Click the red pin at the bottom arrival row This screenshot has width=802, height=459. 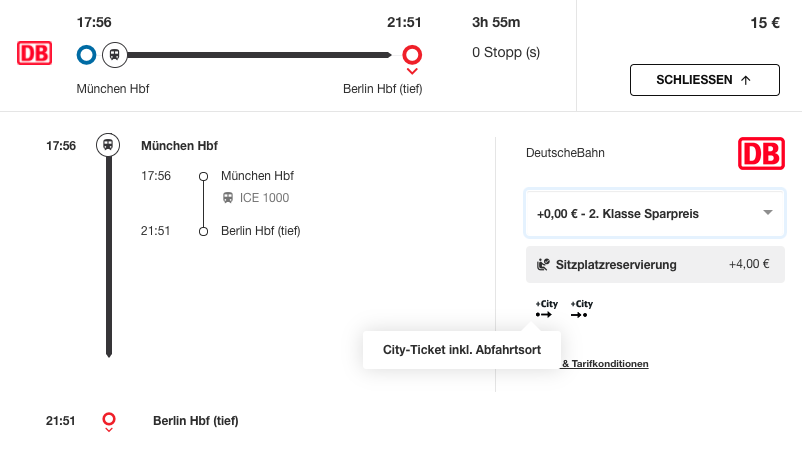(x=109, y=421)
